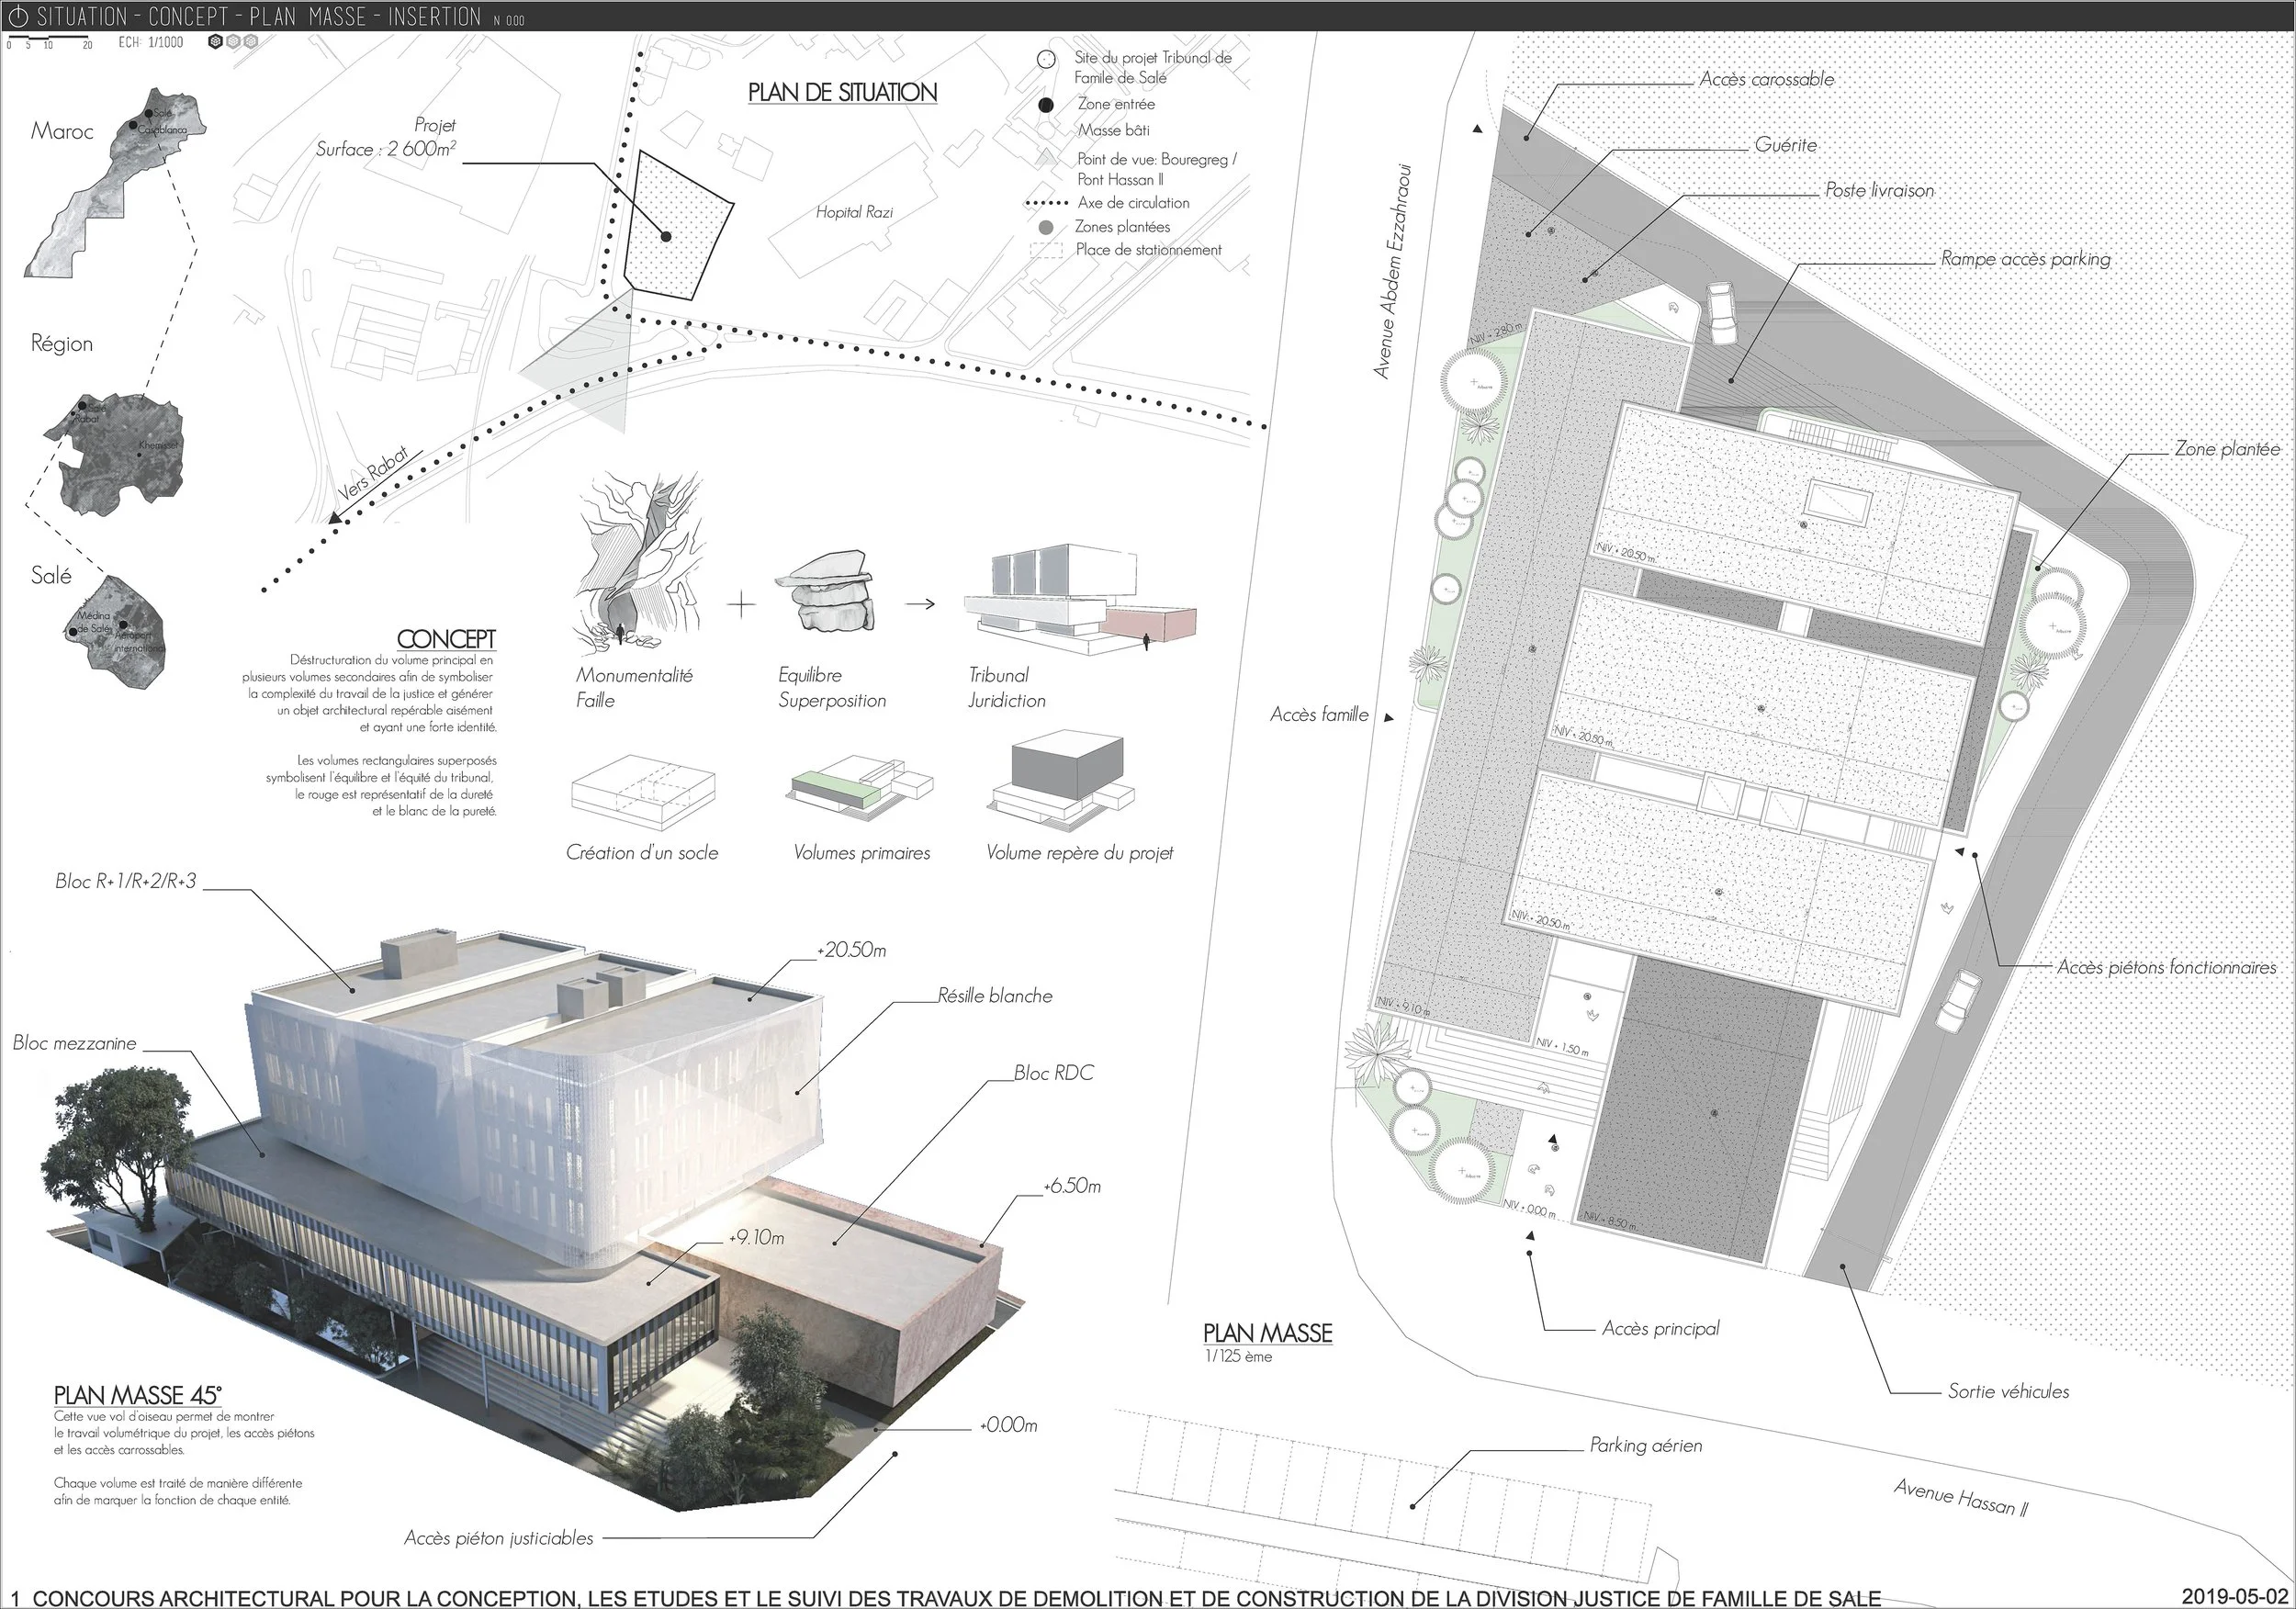Click the gray Zones plantées legend dot
Image resolution: width=2296 pixels, height=1609 pixels.
[1046, 227]
